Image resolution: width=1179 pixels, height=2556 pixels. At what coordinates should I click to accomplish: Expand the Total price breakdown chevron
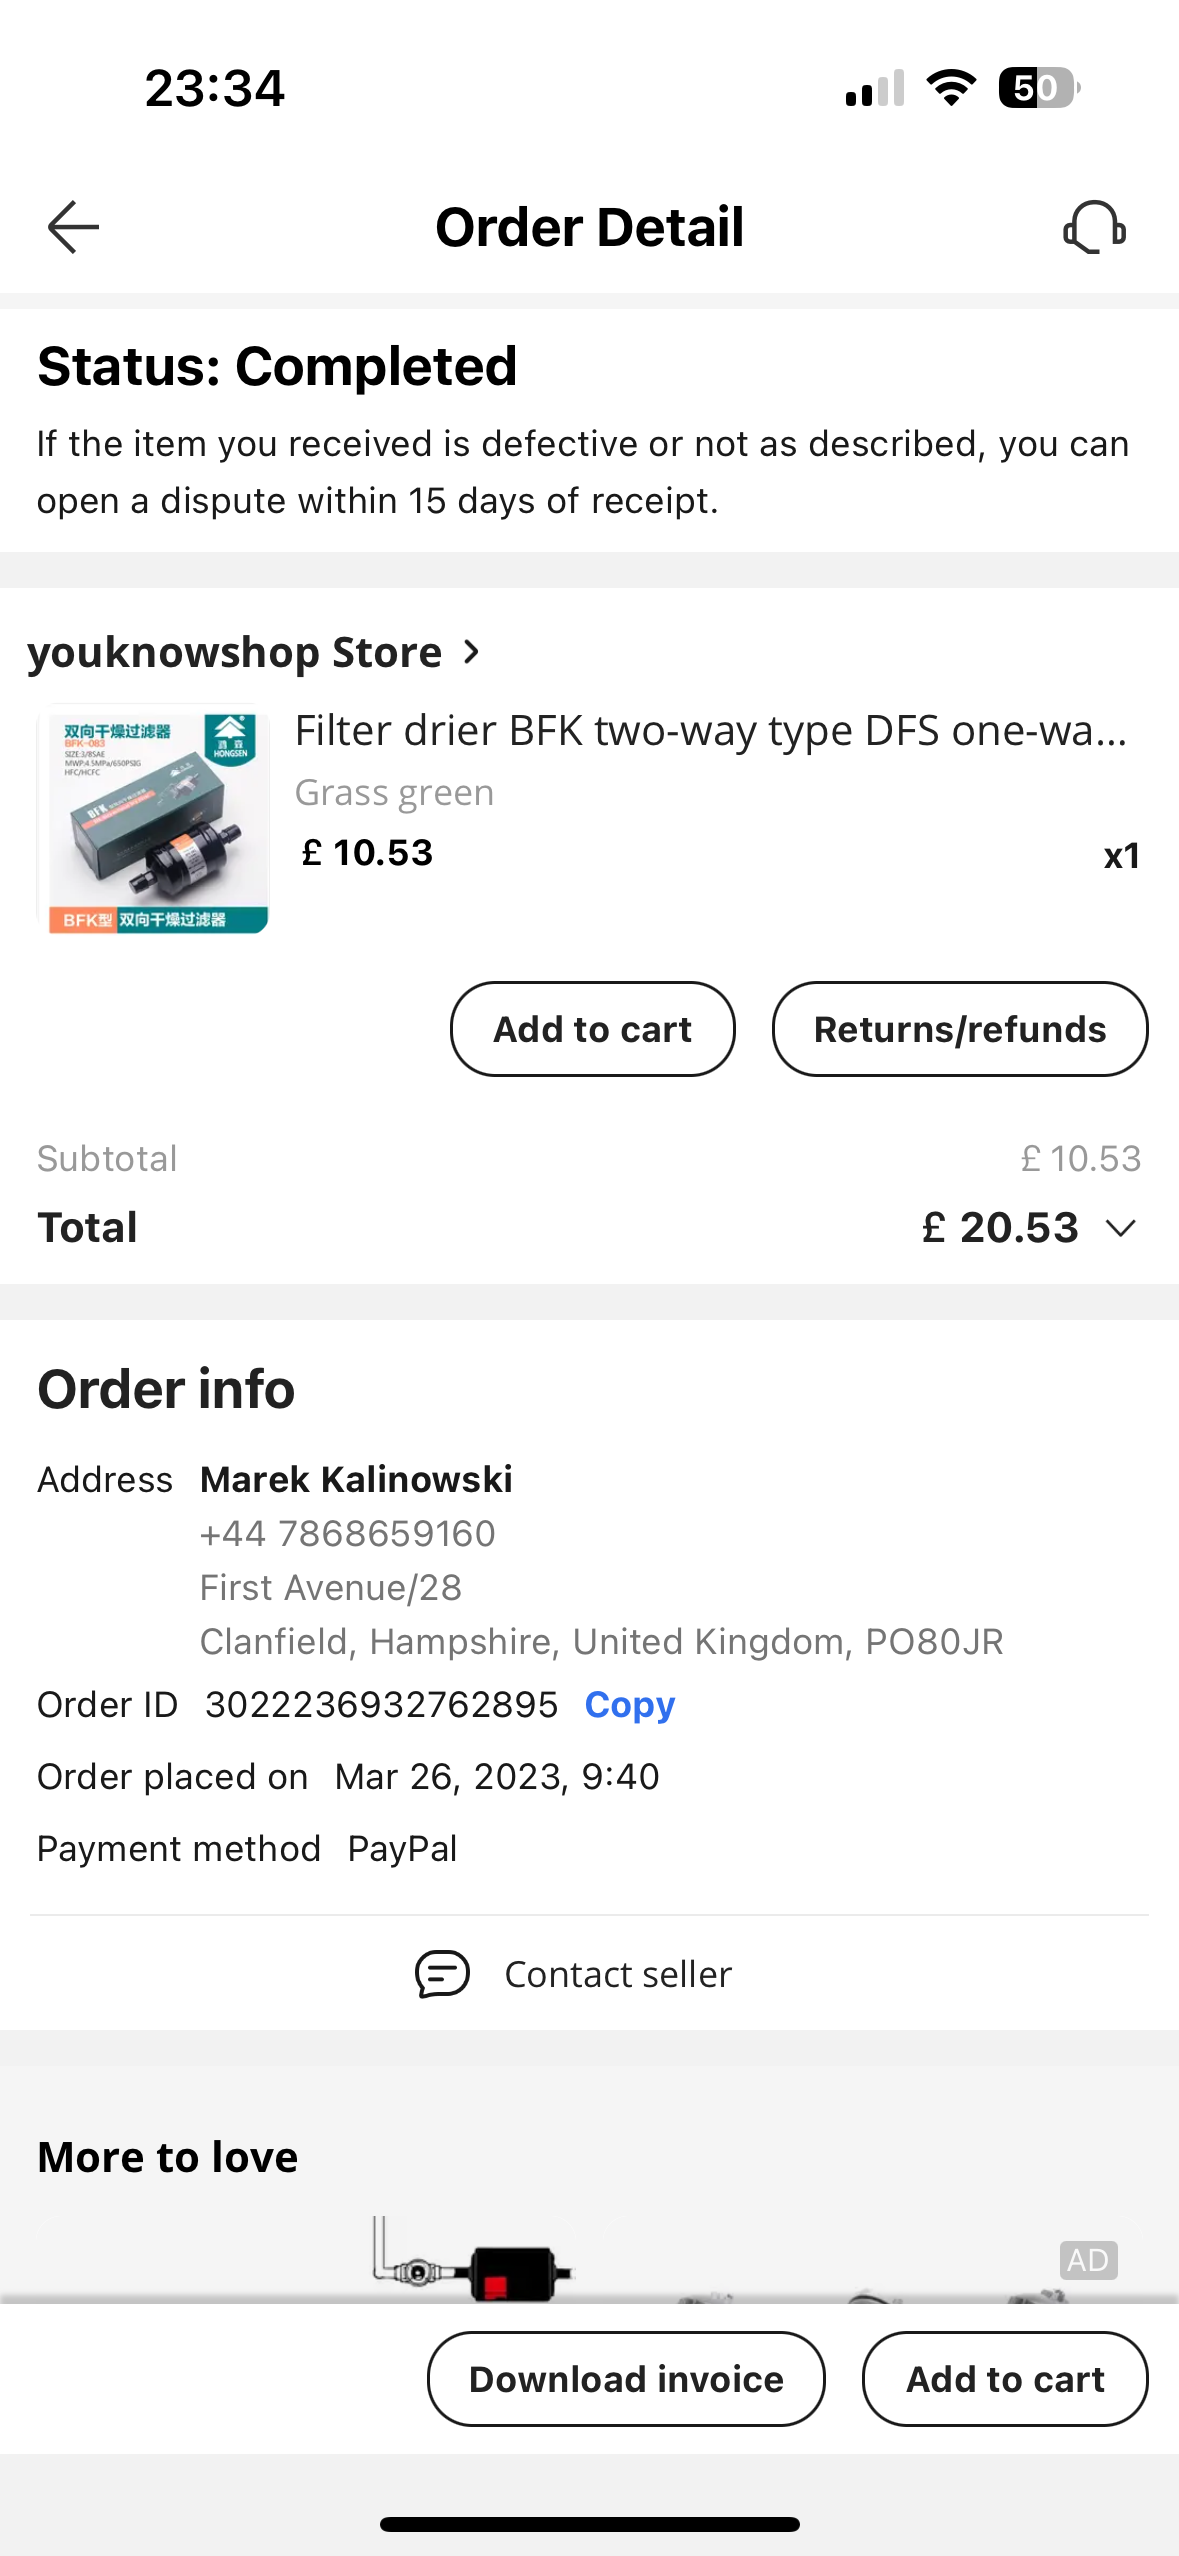(1121, 1228)
